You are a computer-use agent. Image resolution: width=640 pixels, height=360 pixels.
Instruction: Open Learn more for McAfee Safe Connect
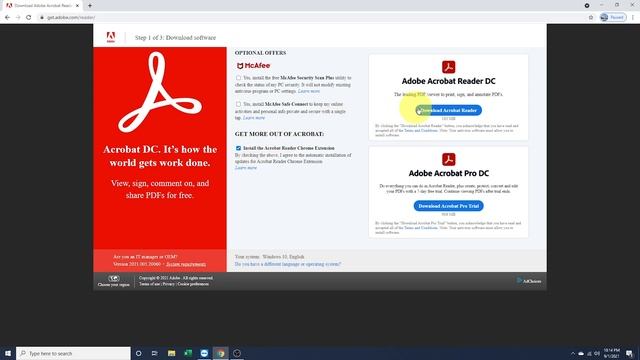coord(254,118)
